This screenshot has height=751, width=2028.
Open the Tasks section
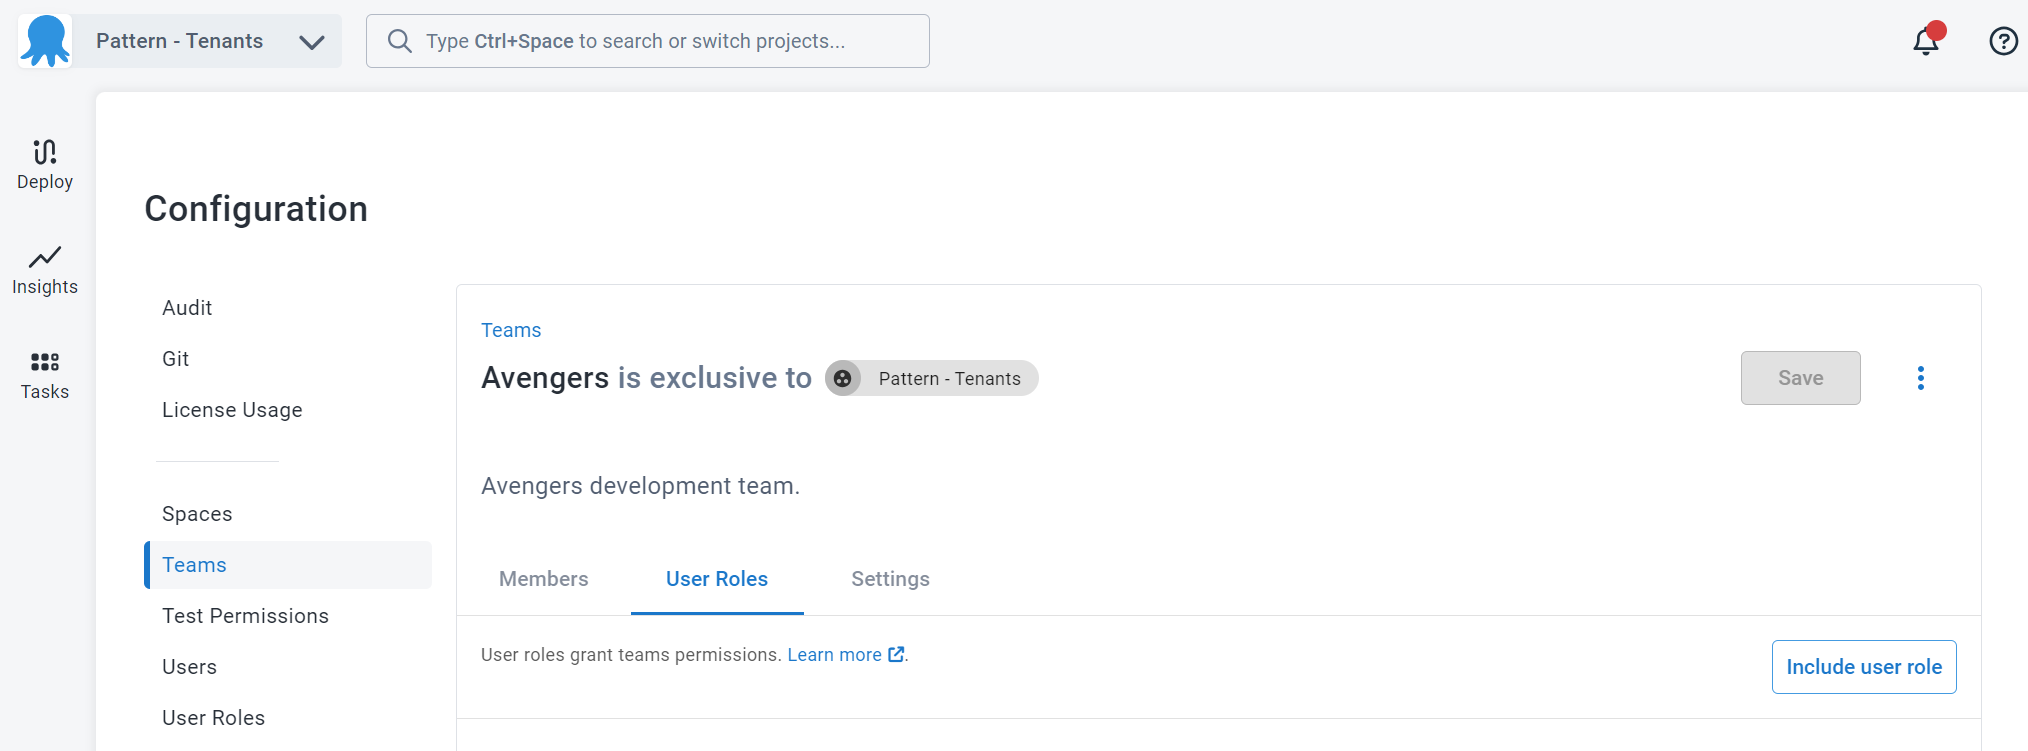pyautogui.click(x=45, y=375)
